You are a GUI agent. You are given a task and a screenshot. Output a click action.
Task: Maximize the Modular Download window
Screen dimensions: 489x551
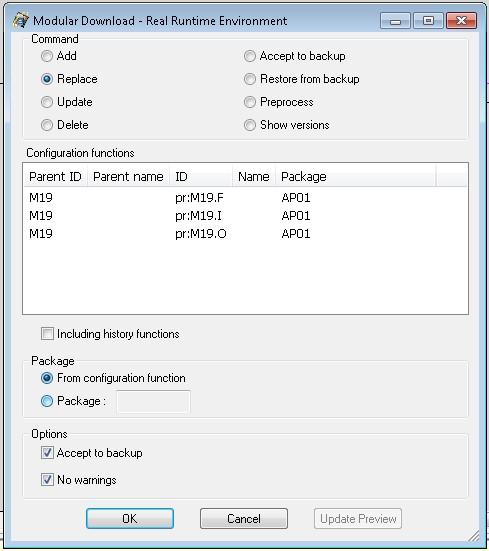(x=428, y=21)
